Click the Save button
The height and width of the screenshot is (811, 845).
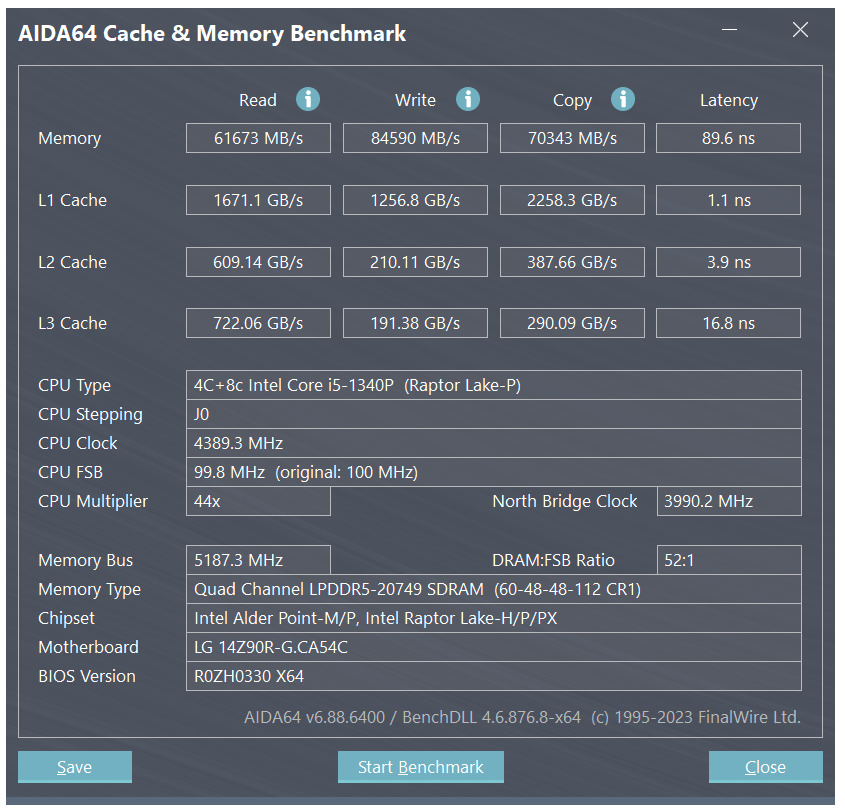[x=75, y=767]
